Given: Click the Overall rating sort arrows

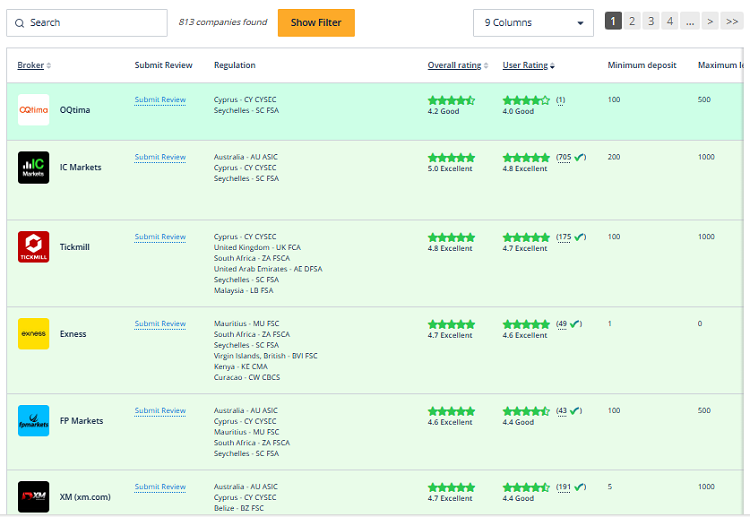Looking at the screenshot, I should 486,66.
